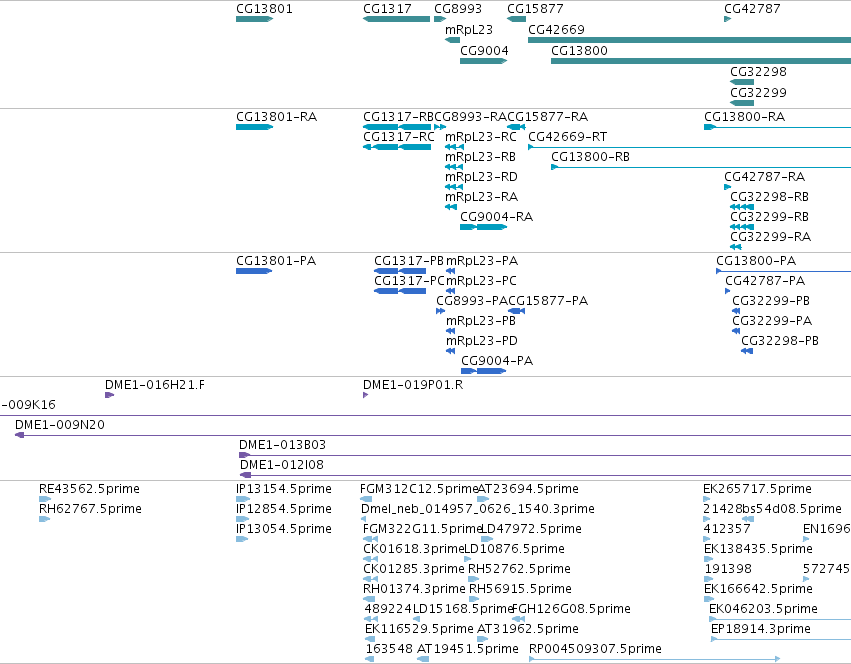The width and height of the screenshot is (851, 664).
Task: Click the CG42669-RT transcript label
Action: 568,137
